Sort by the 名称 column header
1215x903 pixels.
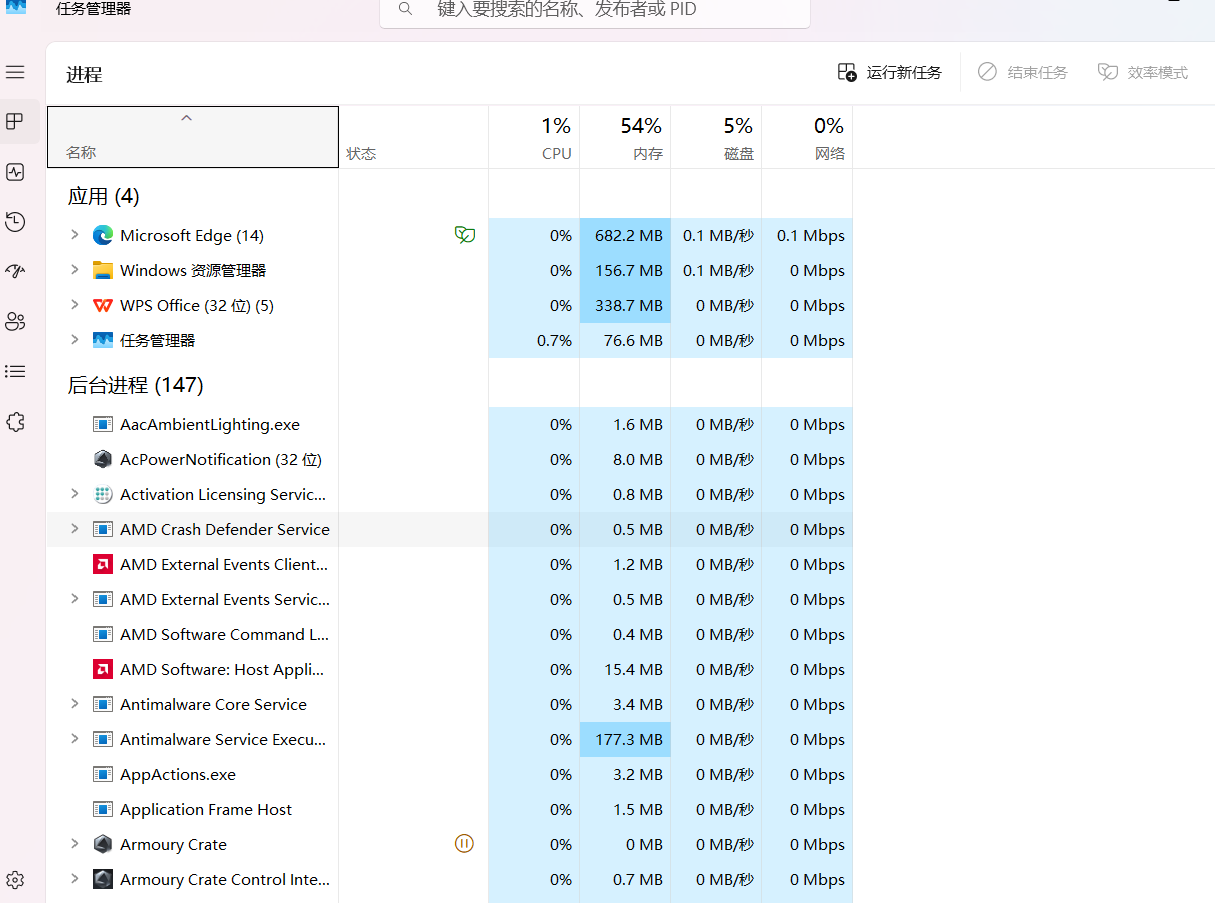tap(193, 137)
